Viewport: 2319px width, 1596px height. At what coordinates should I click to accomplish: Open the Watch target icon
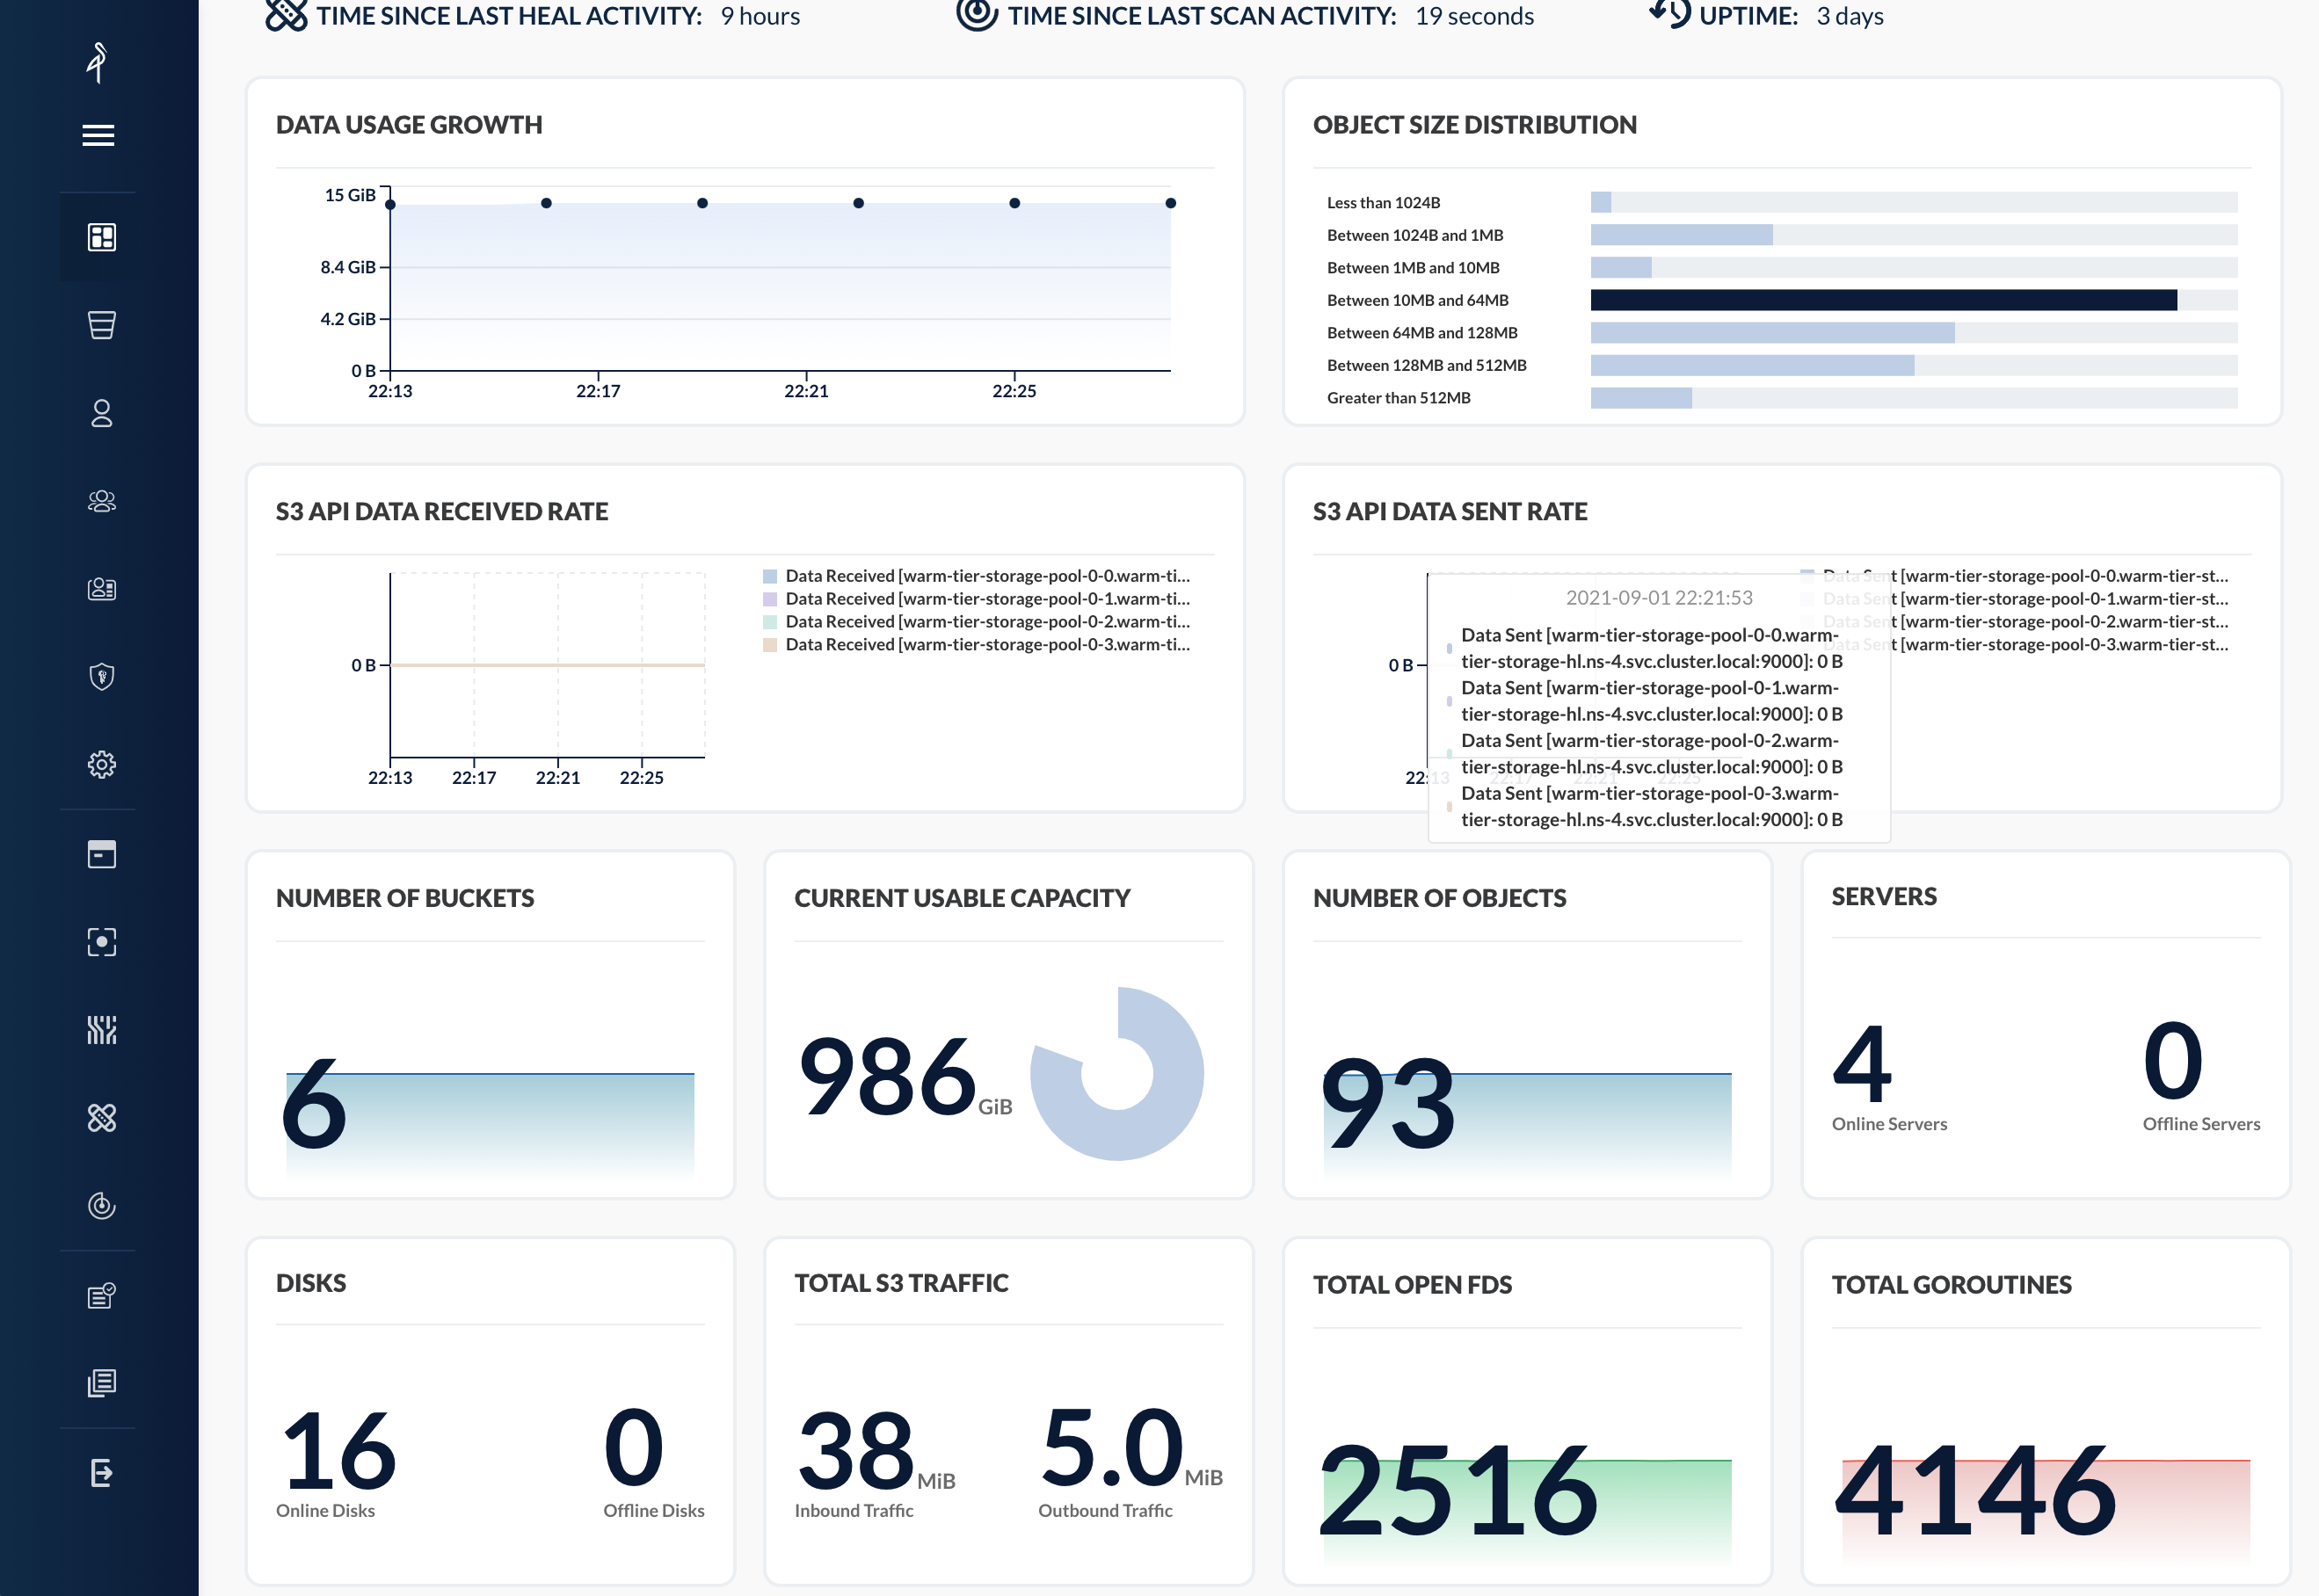[x=101, y=942]
